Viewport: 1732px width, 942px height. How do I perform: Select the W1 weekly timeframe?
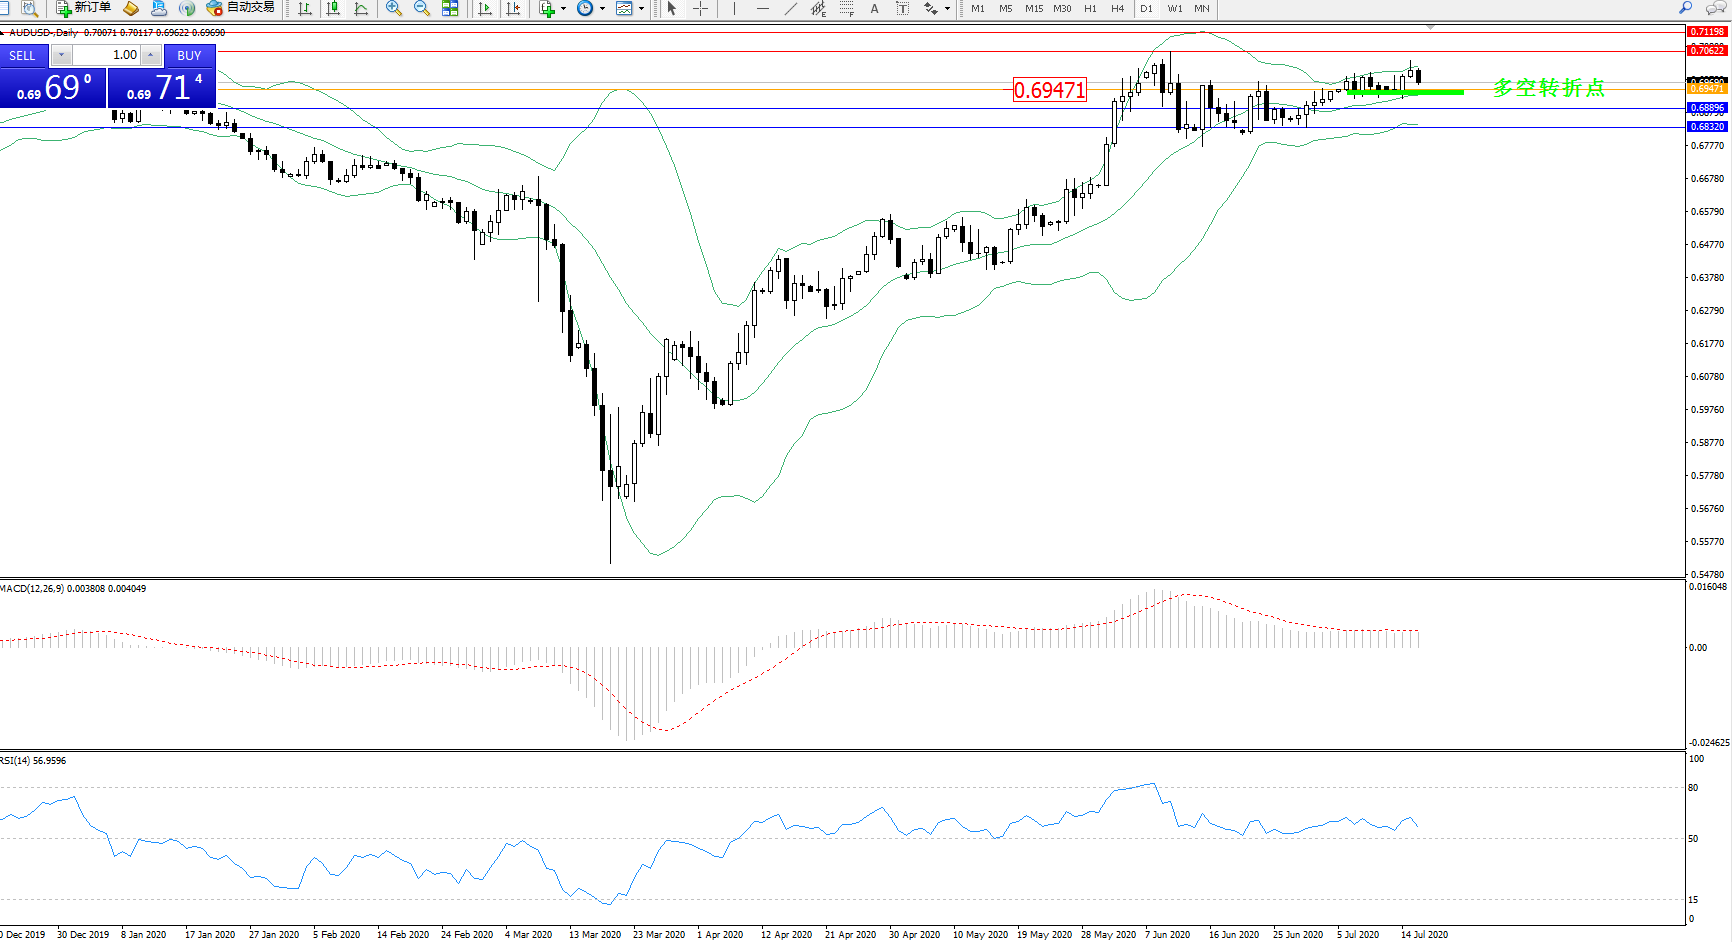tap(1175, 8)
